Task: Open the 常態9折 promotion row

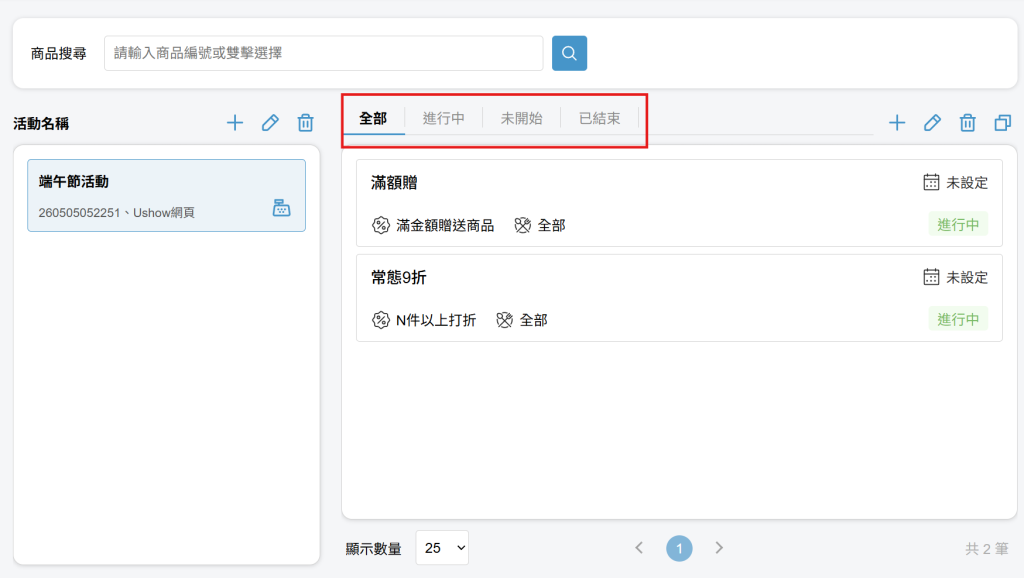Action: point(679,298)
